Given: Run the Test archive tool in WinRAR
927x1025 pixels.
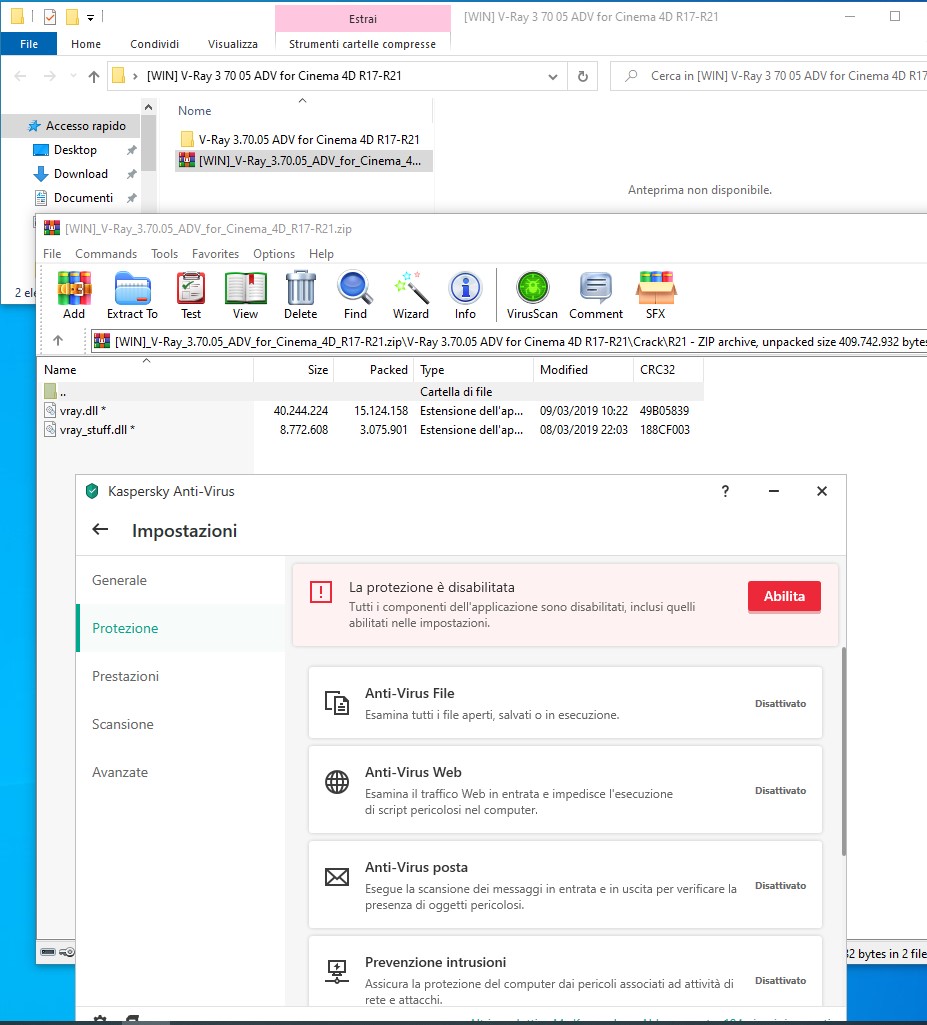Looking at the screenshot, I should point(191,295).
